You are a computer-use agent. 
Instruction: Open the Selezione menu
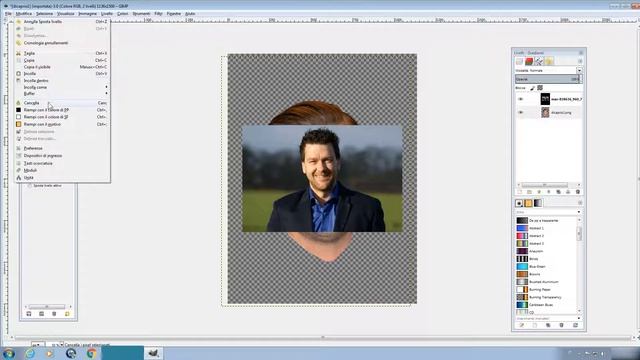44,13
